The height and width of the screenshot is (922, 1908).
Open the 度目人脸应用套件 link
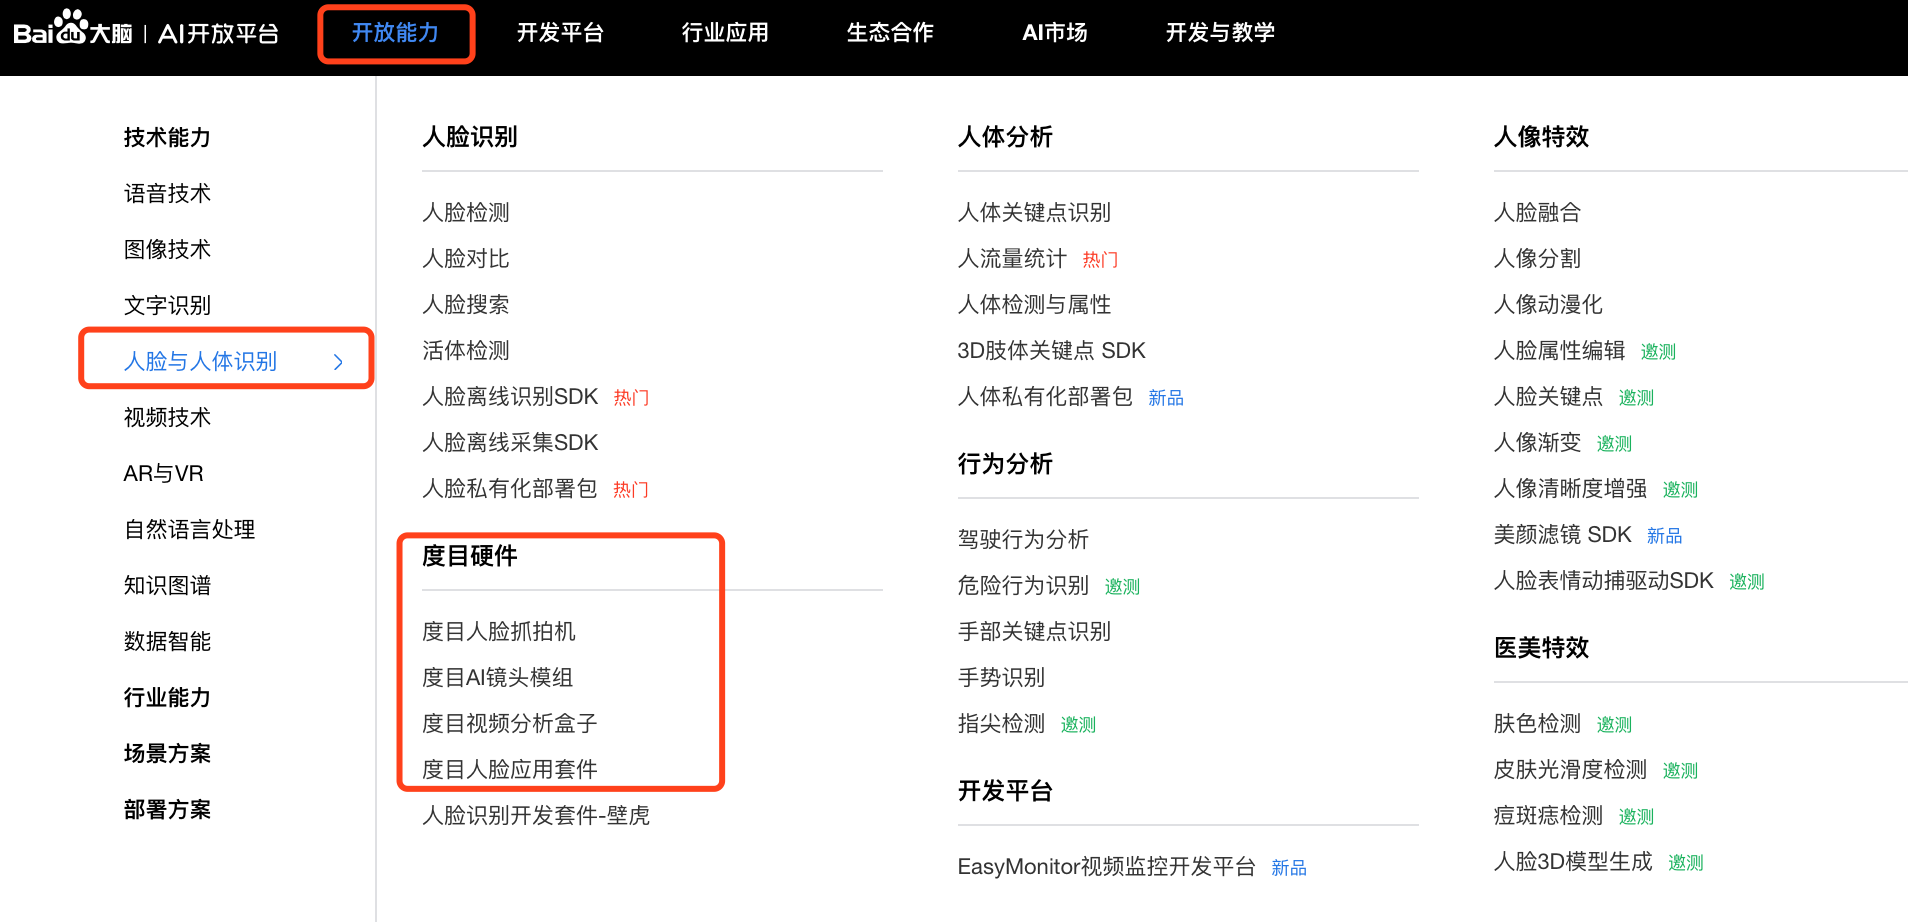click(510, 769)
